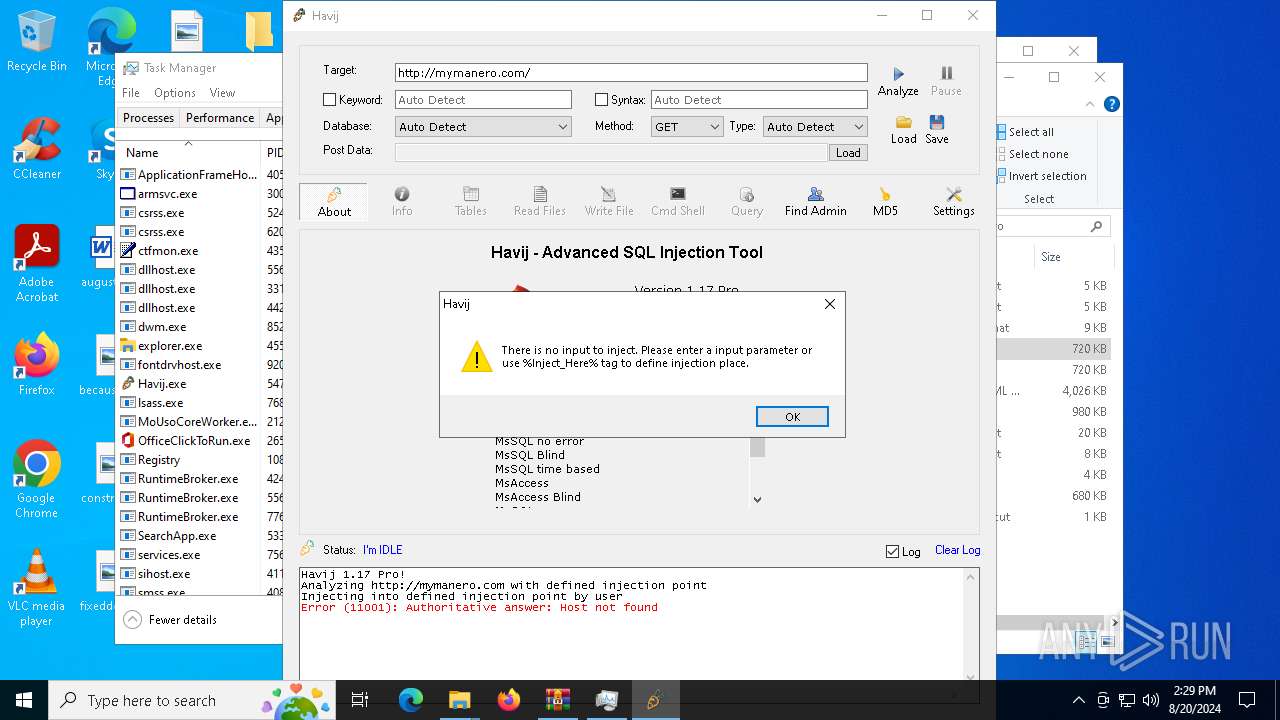The height and width of the screenshot is (720, 1280).
Task: Open the Options menu in Task Manager
Action: click(175, 93)
